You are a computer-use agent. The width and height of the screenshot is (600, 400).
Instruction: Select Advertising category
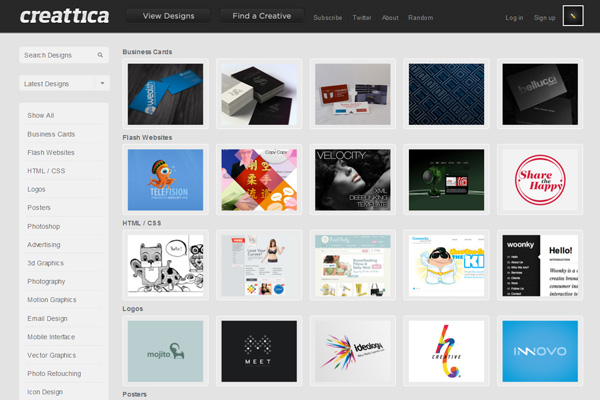(x=44, y=245)
